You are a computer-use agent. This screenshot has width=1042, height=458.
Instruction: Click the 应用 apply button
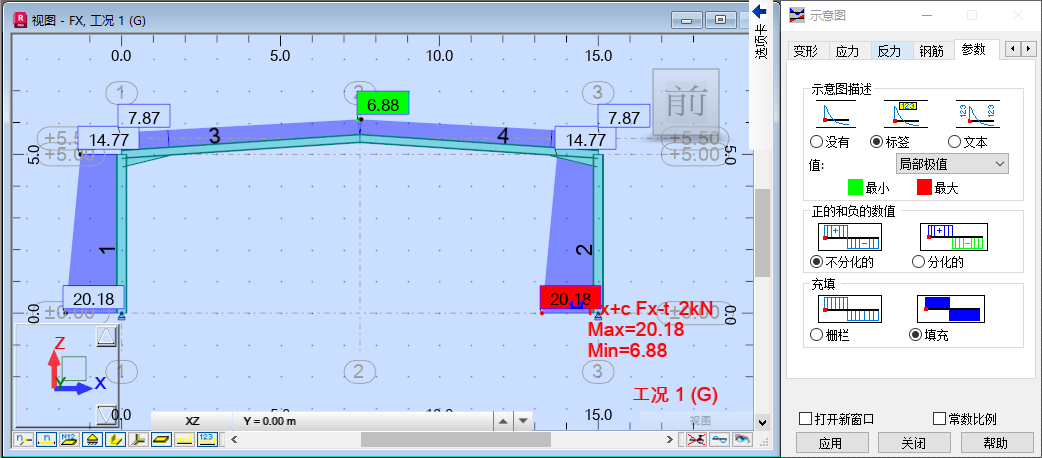[x=830, y=442]
